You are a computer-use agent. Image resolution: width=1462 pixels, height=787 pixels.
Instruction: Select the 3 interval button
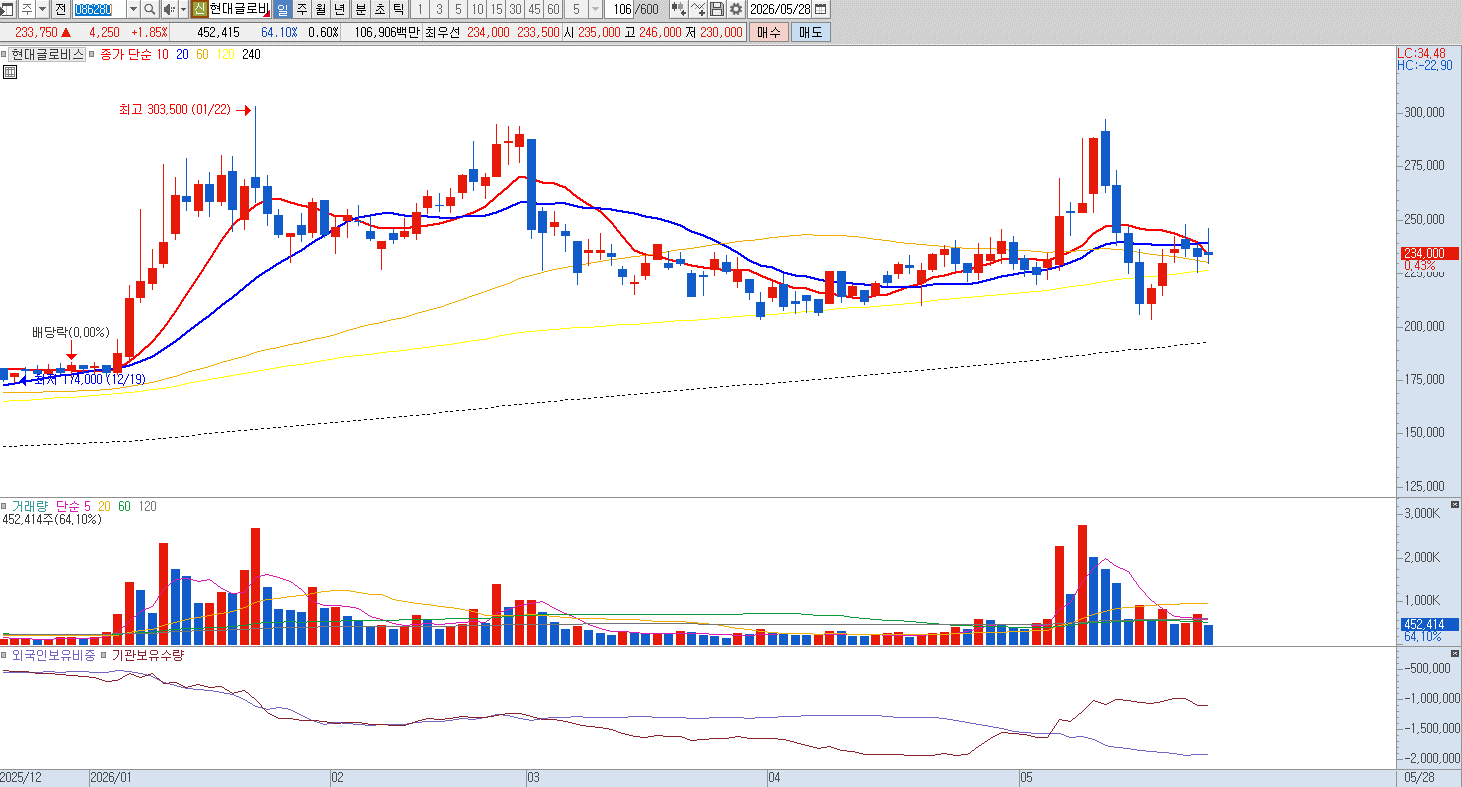coord(438,9)
